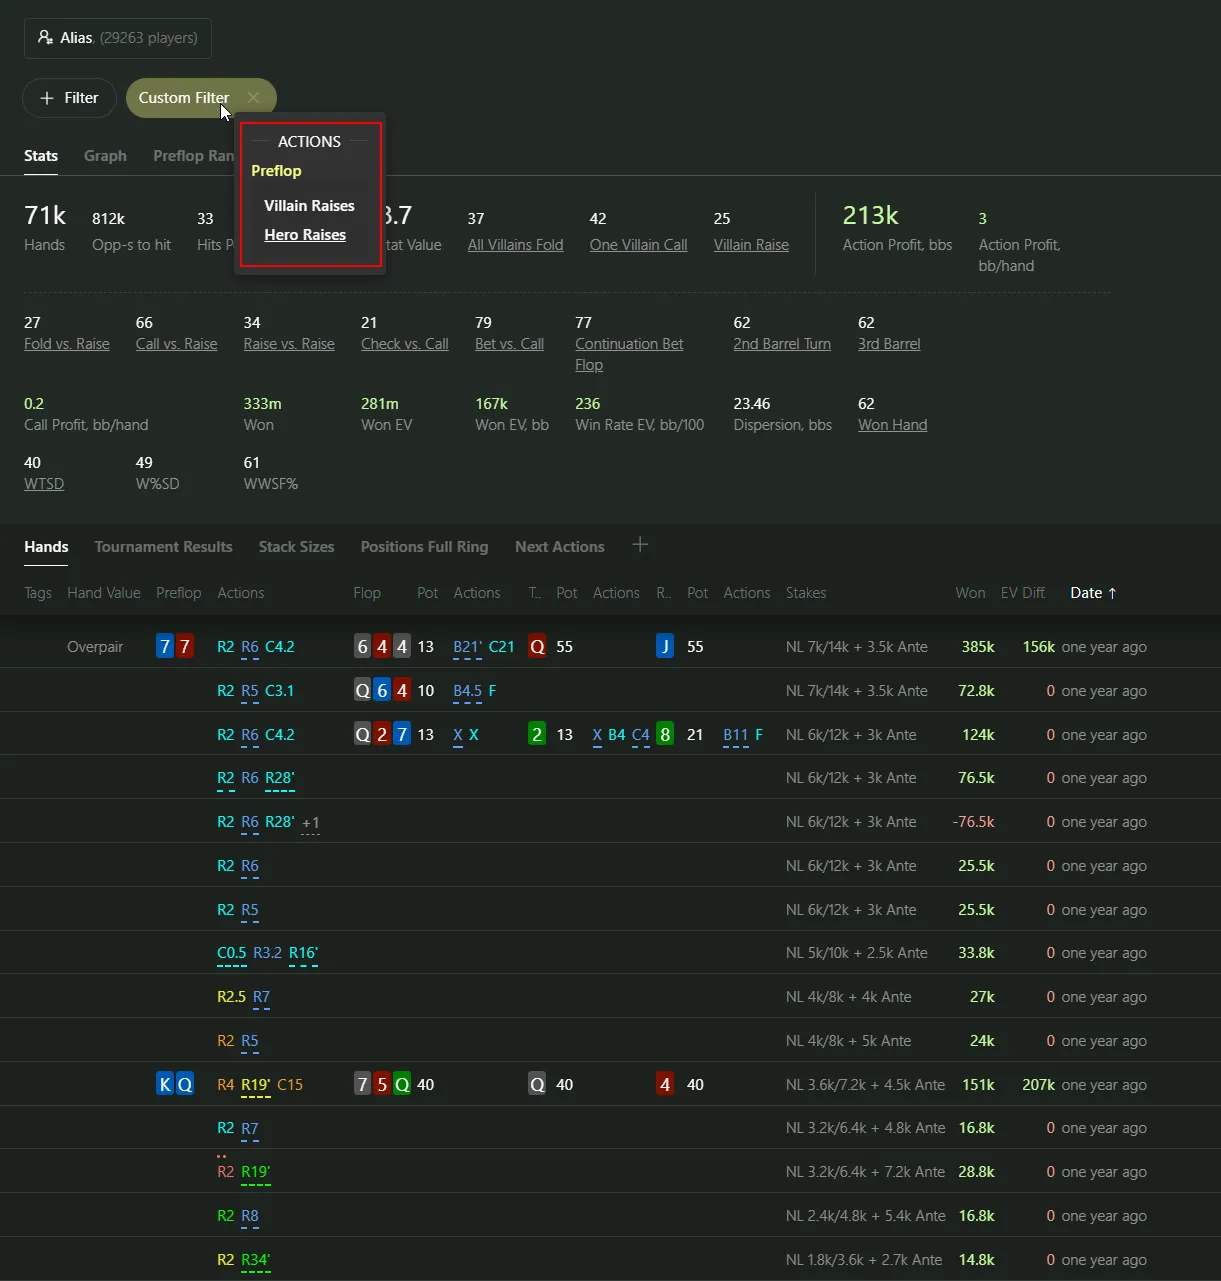
Task: Click the WTSD stat link
Action: [44, 484]
